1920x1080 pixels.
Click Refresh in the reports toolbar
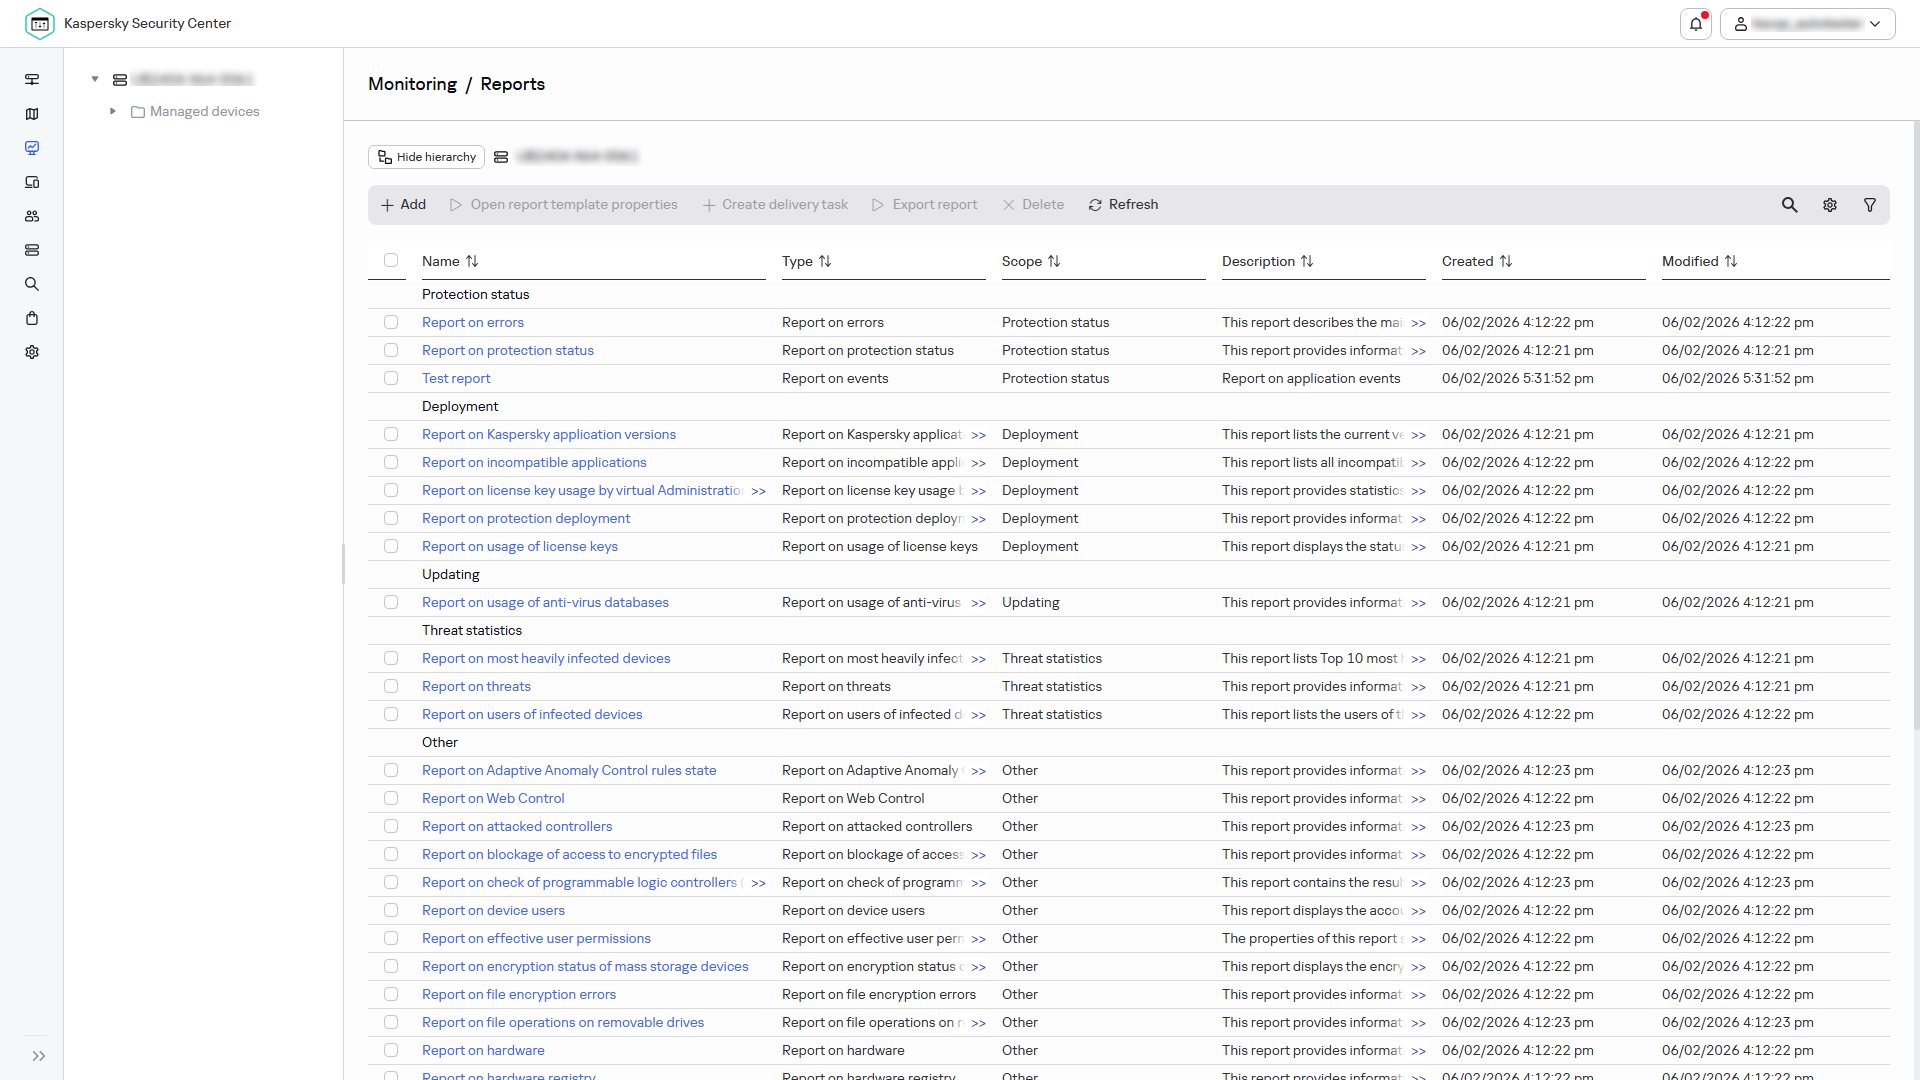point(1123,205)
